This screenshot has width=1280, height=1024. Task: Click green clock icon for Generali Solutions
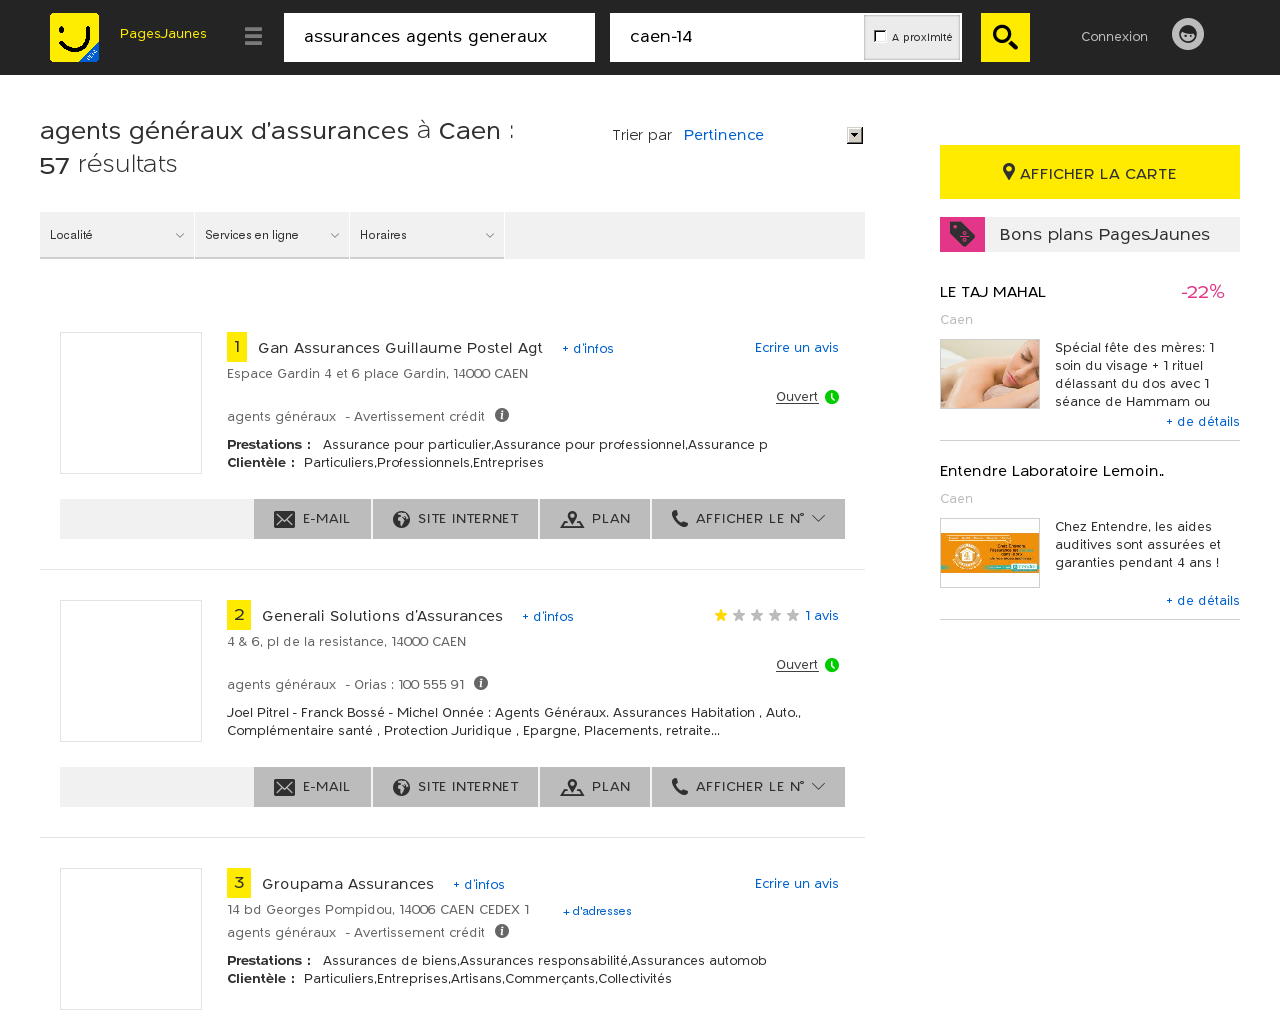832,665
